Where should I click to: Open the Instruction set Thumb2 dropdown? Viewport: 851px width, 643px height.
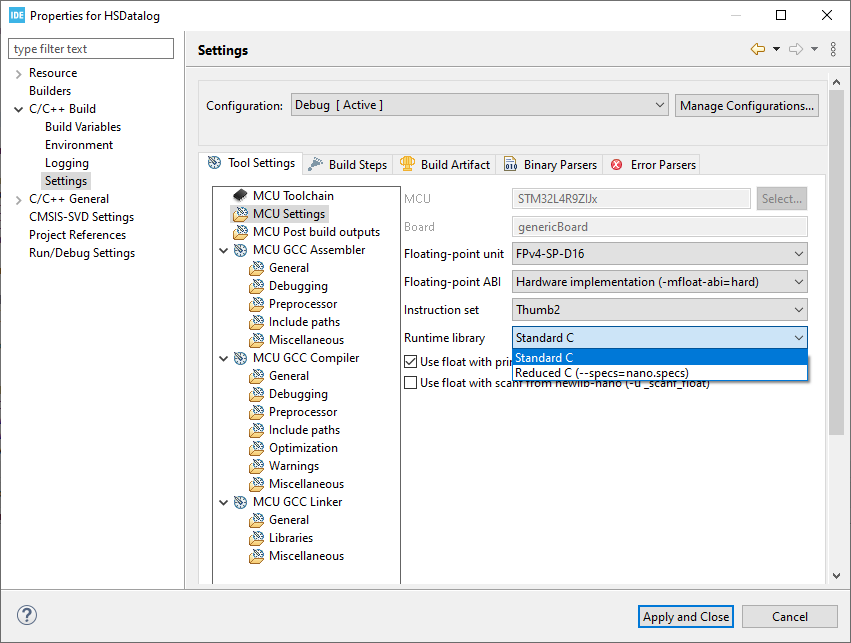coord(659,310)
